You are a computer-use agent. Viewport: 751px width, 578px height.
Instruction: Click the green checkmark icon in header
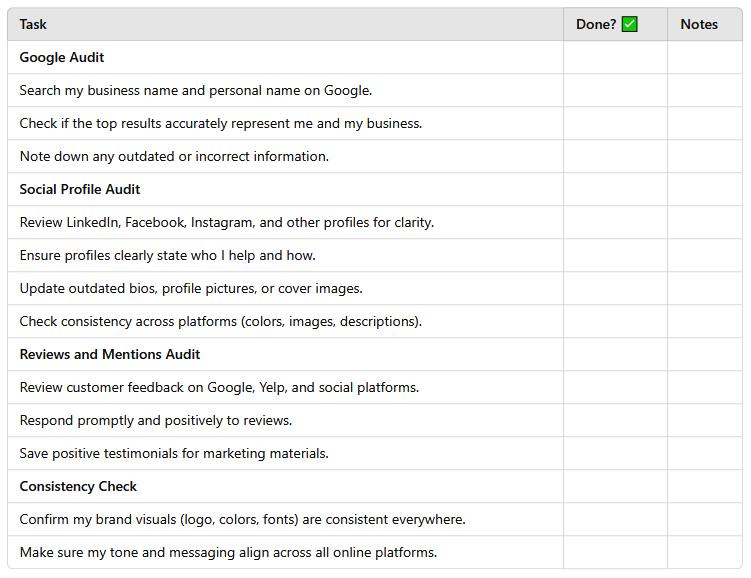point(629,24)
